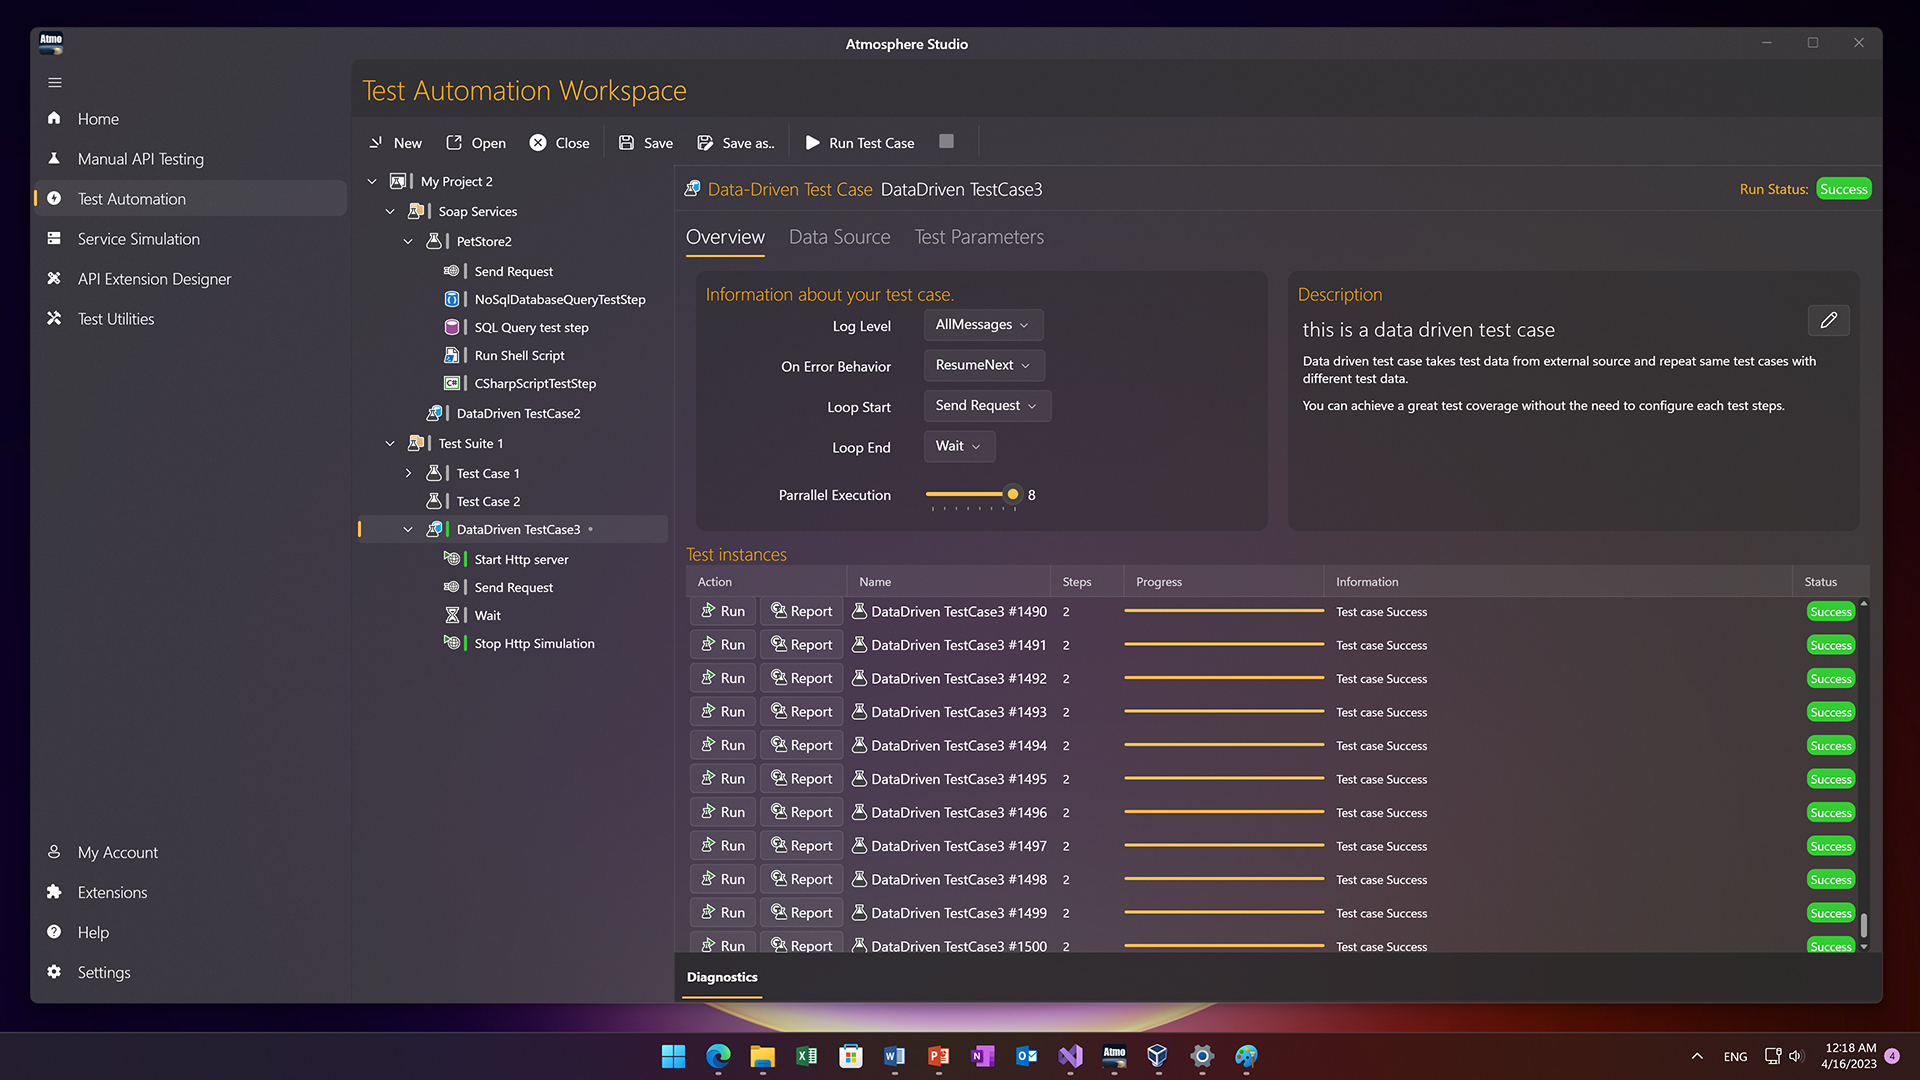1920x1080 pixels.
Task: Expand the Test Case 1 tree item
Action: pos(408,473)
